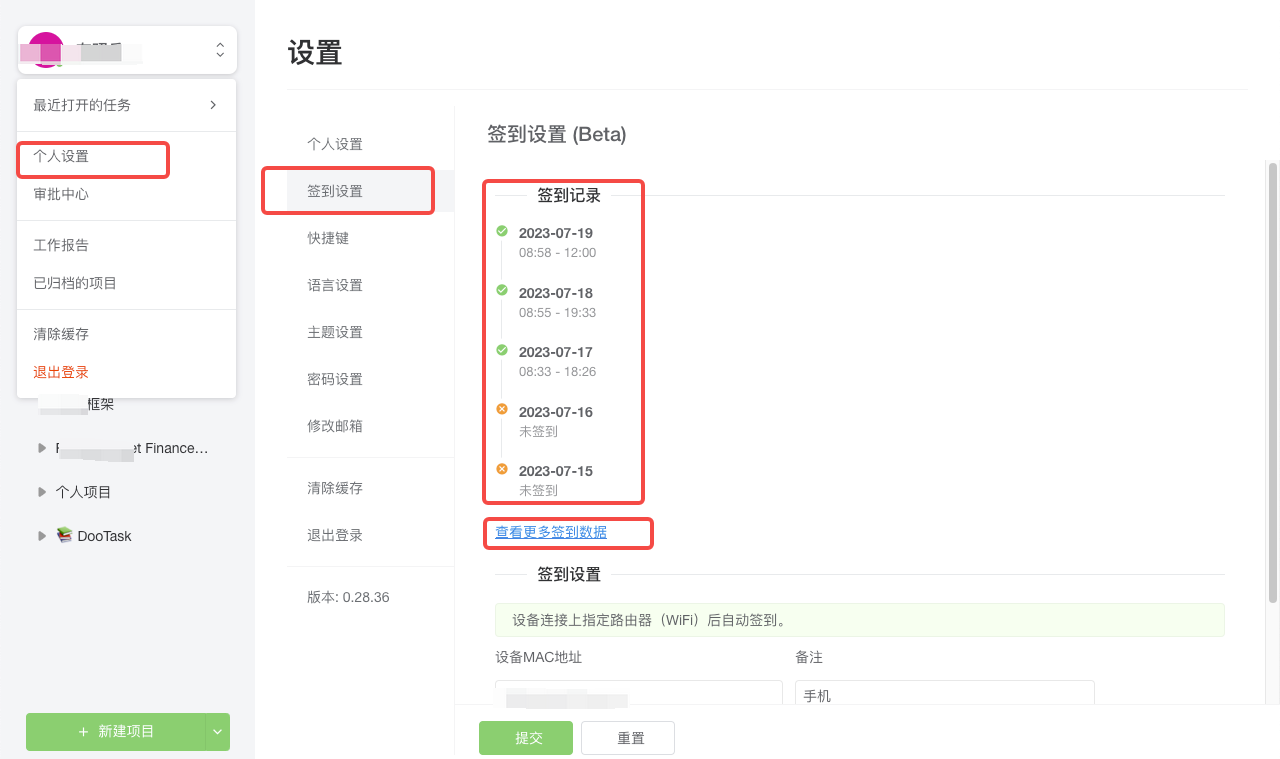Click the user avatar in the sidebar

pos(44,50)
